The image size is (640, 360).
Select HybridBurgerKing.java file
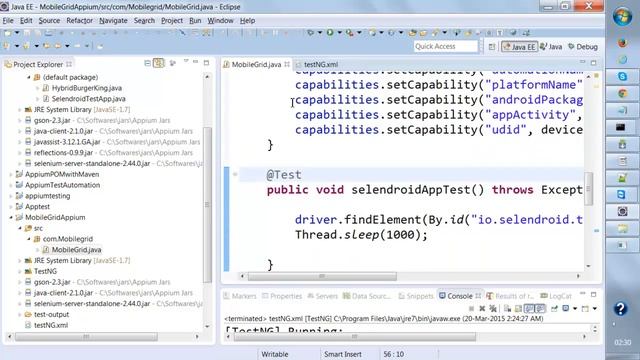[x=87, y=88]
